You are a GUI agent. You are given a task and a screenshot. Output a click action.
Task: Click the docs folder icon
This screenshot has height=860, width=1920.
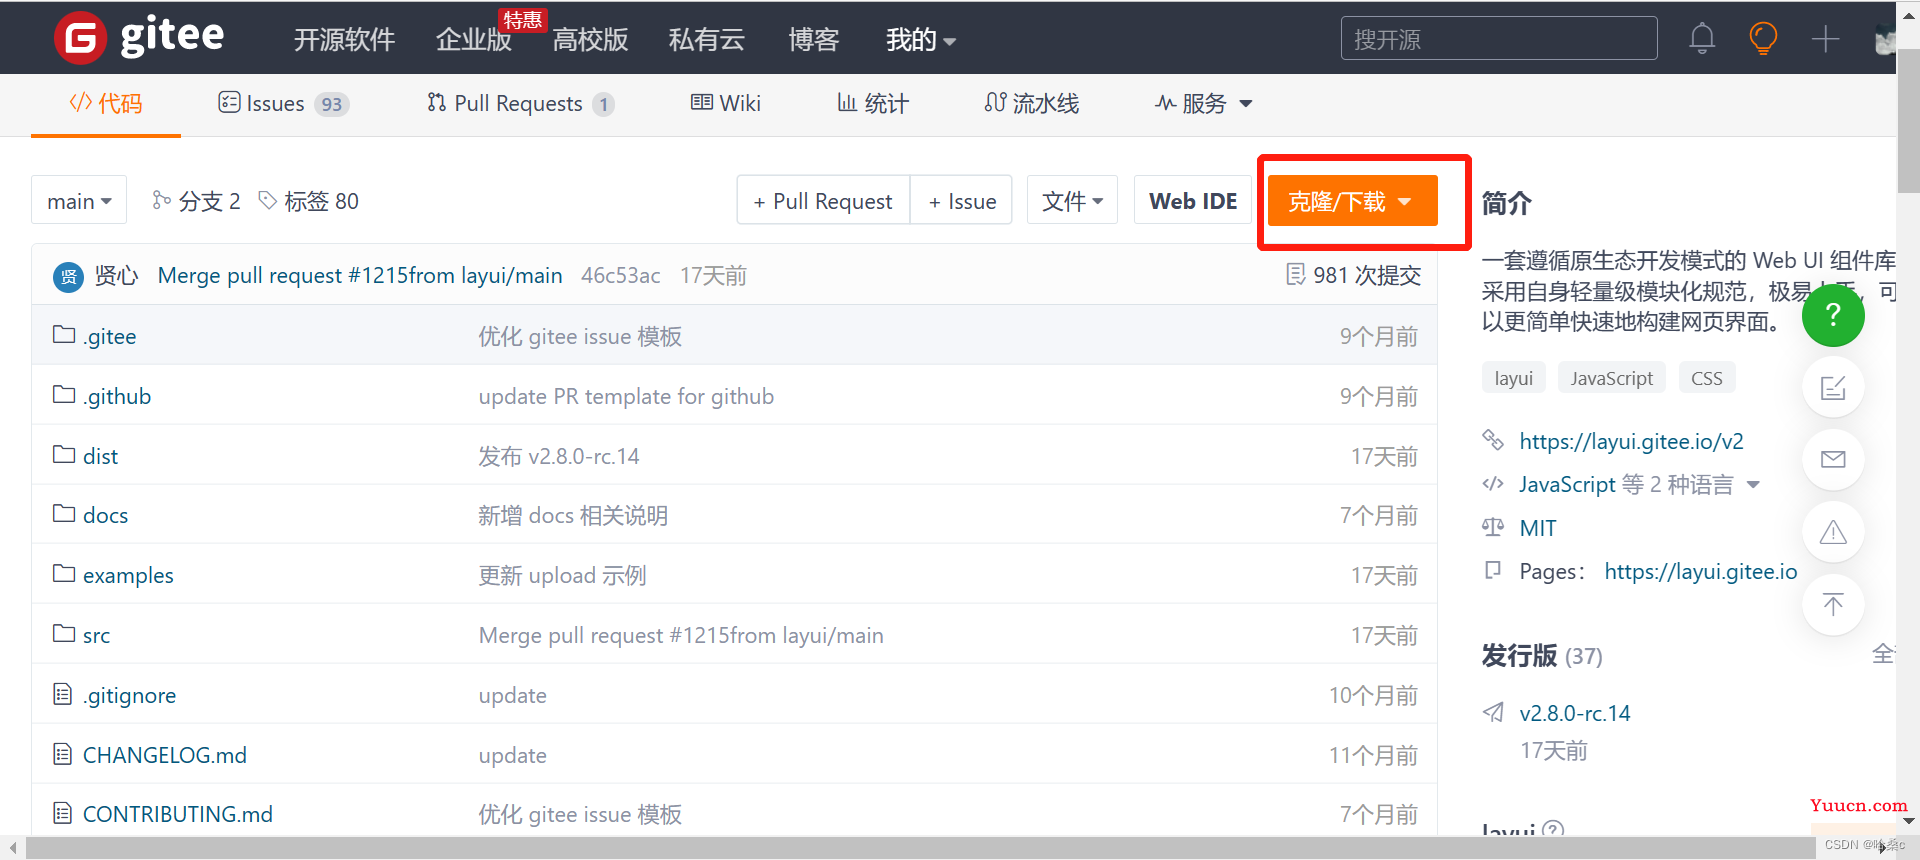point(64,514)
